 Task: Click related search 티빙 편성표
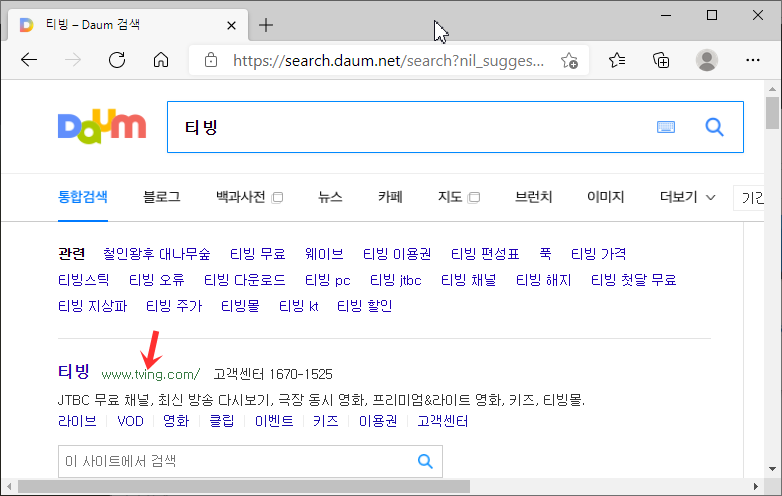pyautogui.click(x=485, y=254)
